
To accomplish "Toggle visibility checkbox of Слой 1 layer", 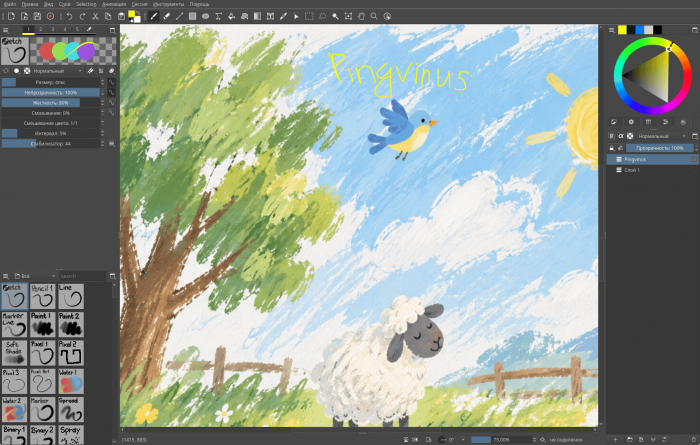I will click(694, 170).
